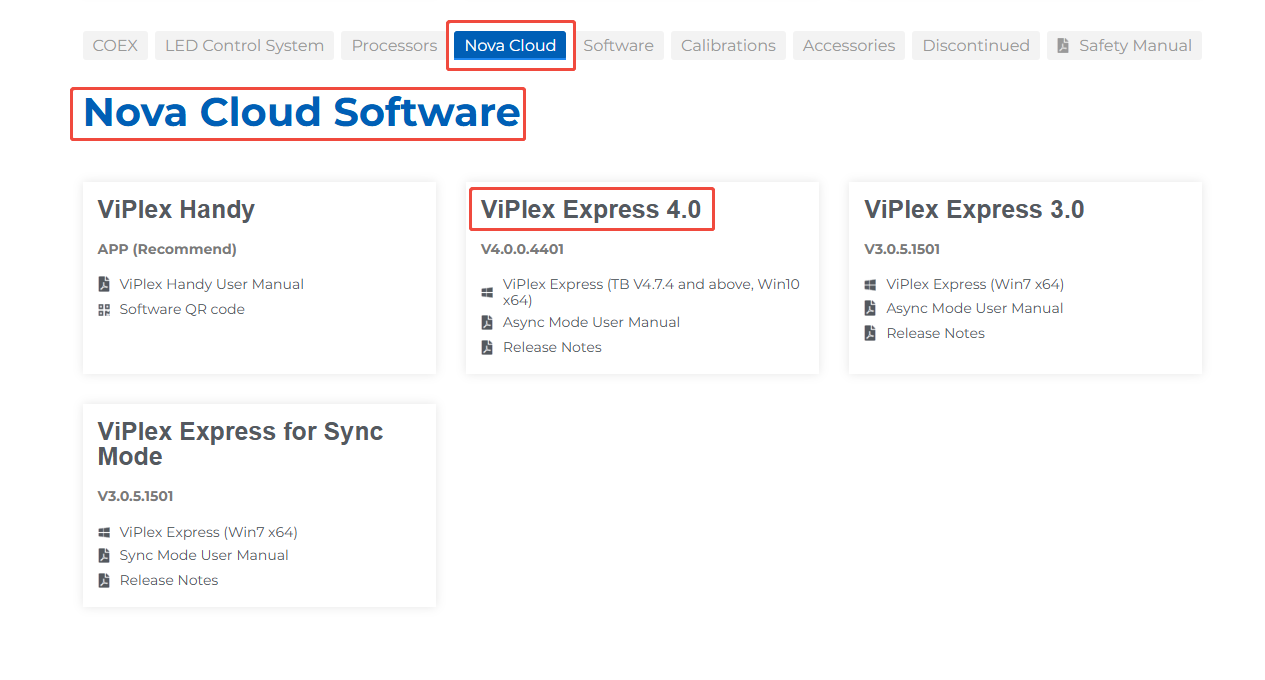Screen dimensions: 1265x680
Task: Click Windows icon in ViPlex Express 4.0 card
Action: point(487,292)
